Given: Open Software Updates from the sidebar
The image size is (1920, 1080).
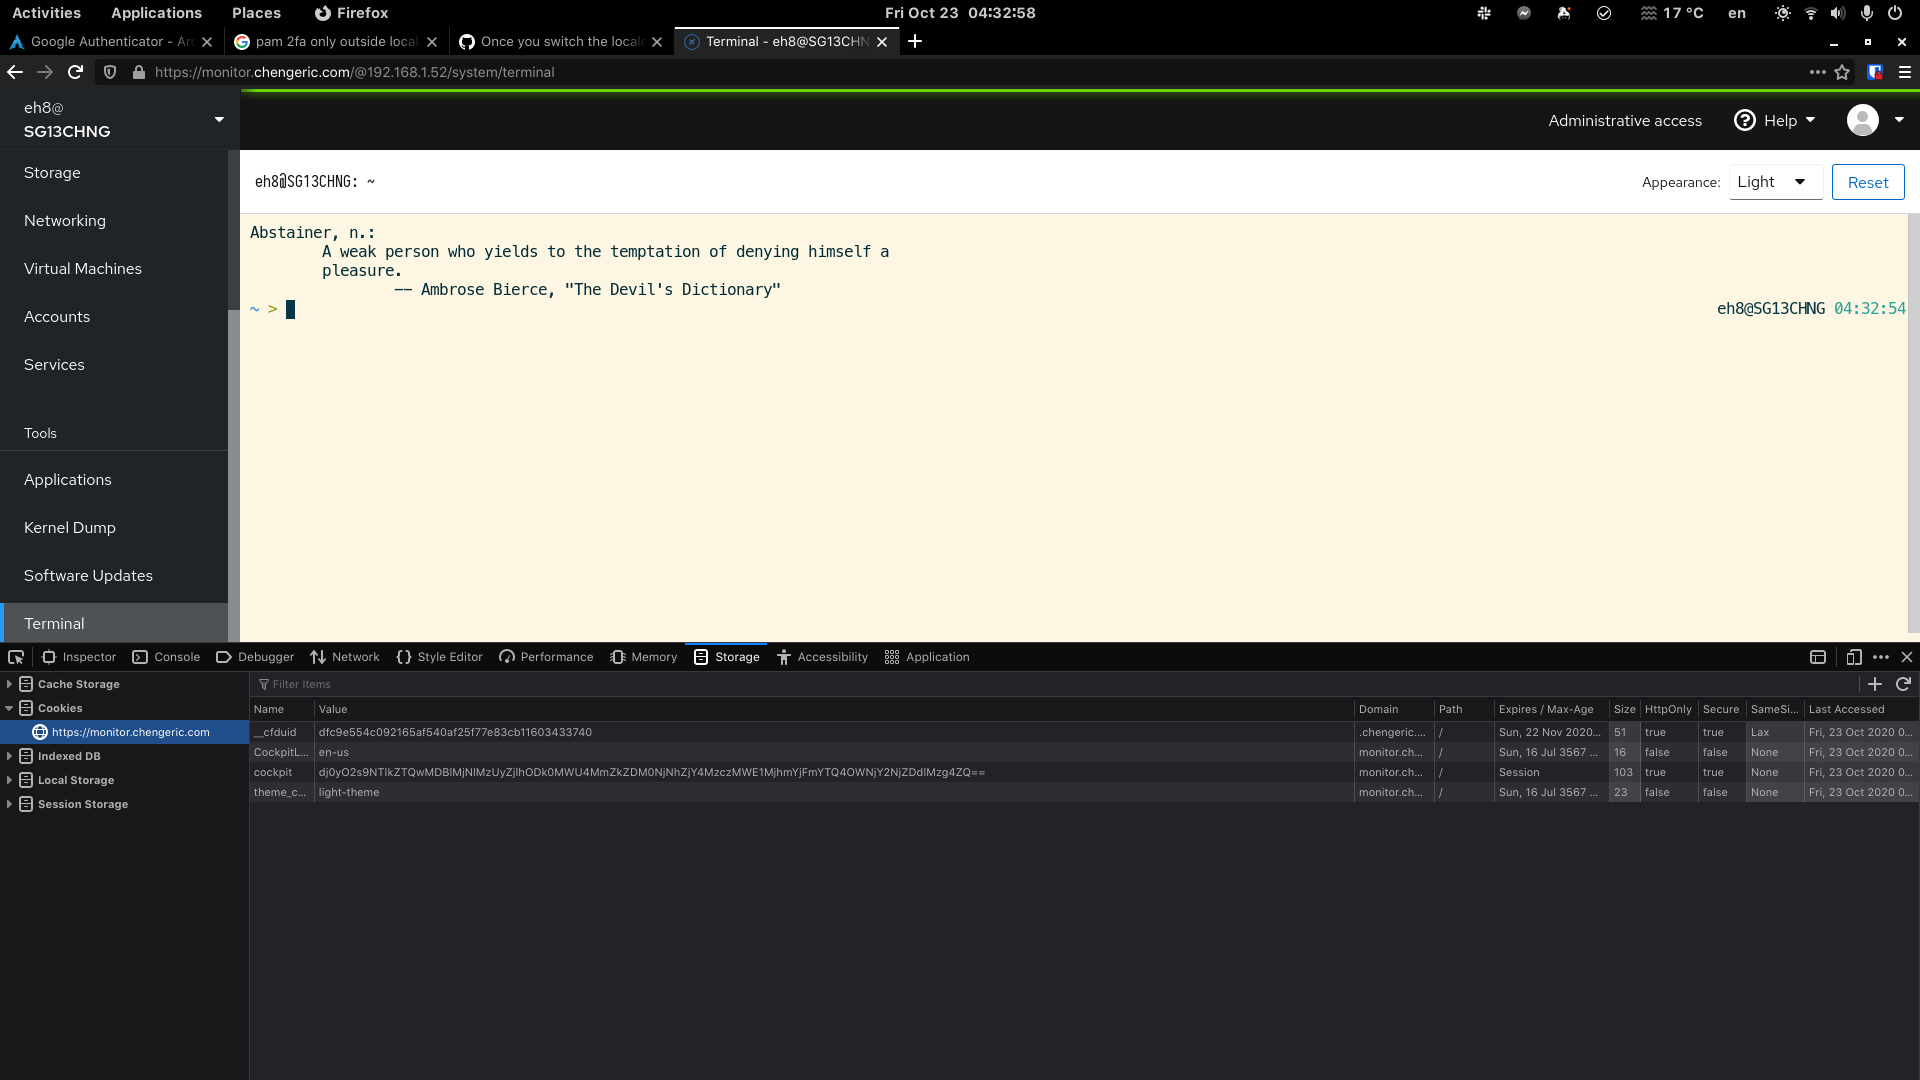Looking at the screenshot, I should point(88,576).
